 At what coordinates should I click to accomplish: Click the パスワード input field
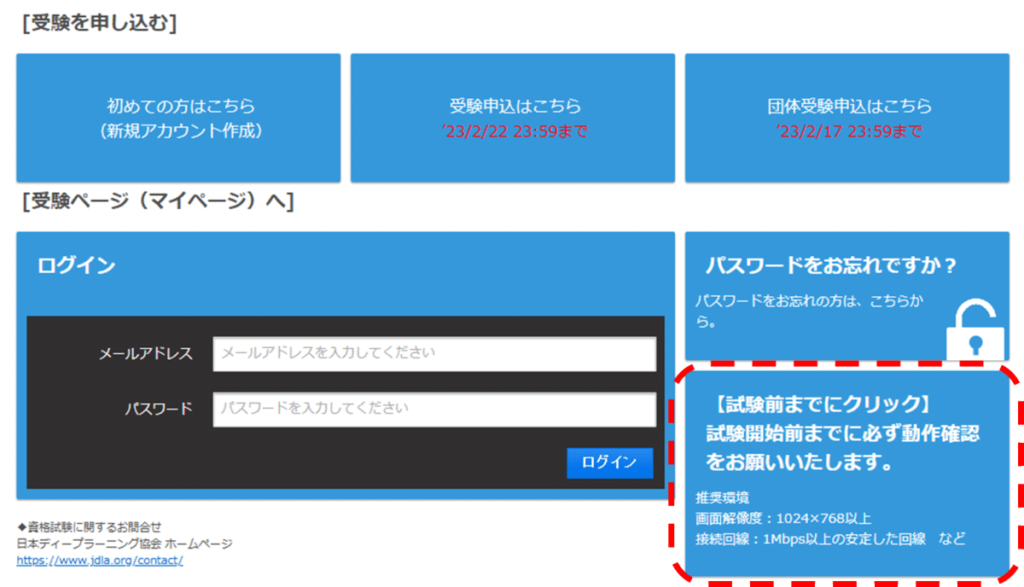coord(434,409)
